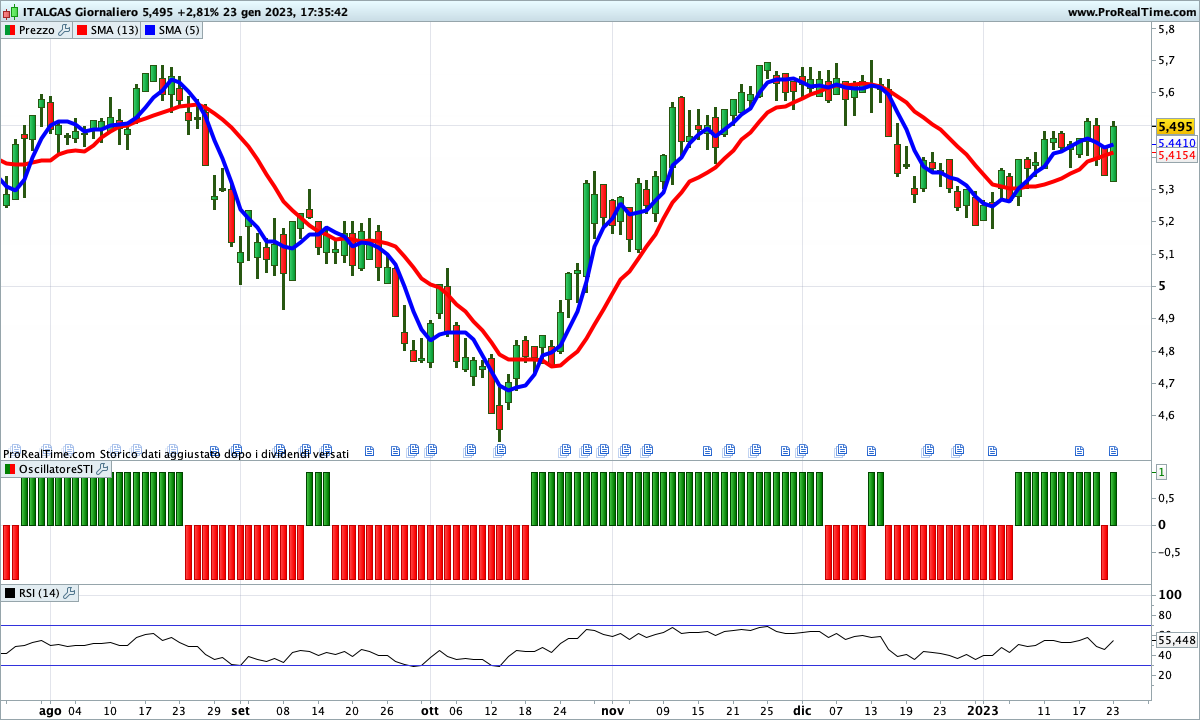Click the 4,6 price axis label
This screenshot has width=1200, height=720.
click(x=1166, y=415)
